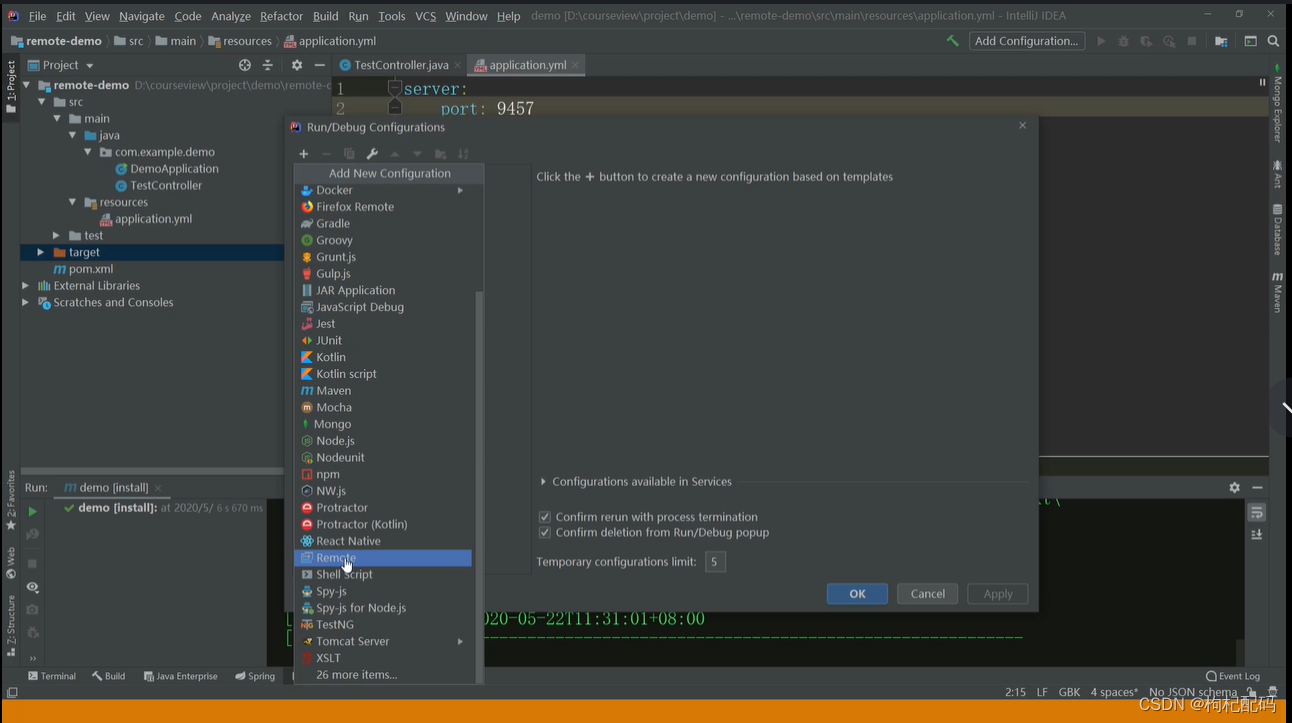
Task: Select Kotlin script configuration type
Action: point(383,374)
